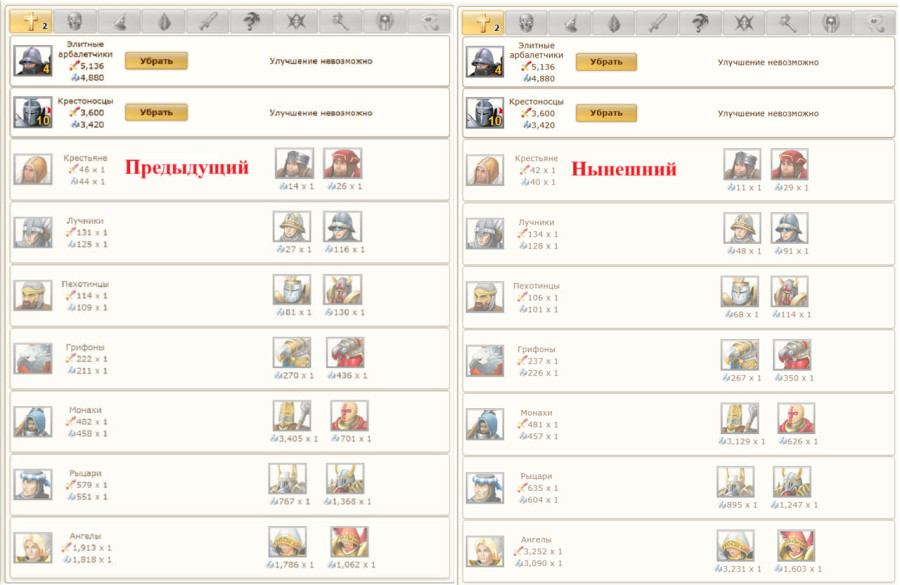This screenshot has width=900, height=585.
Task: Open the leaf faction tab in the Предыдущий panel
Action: coord(164,22)
